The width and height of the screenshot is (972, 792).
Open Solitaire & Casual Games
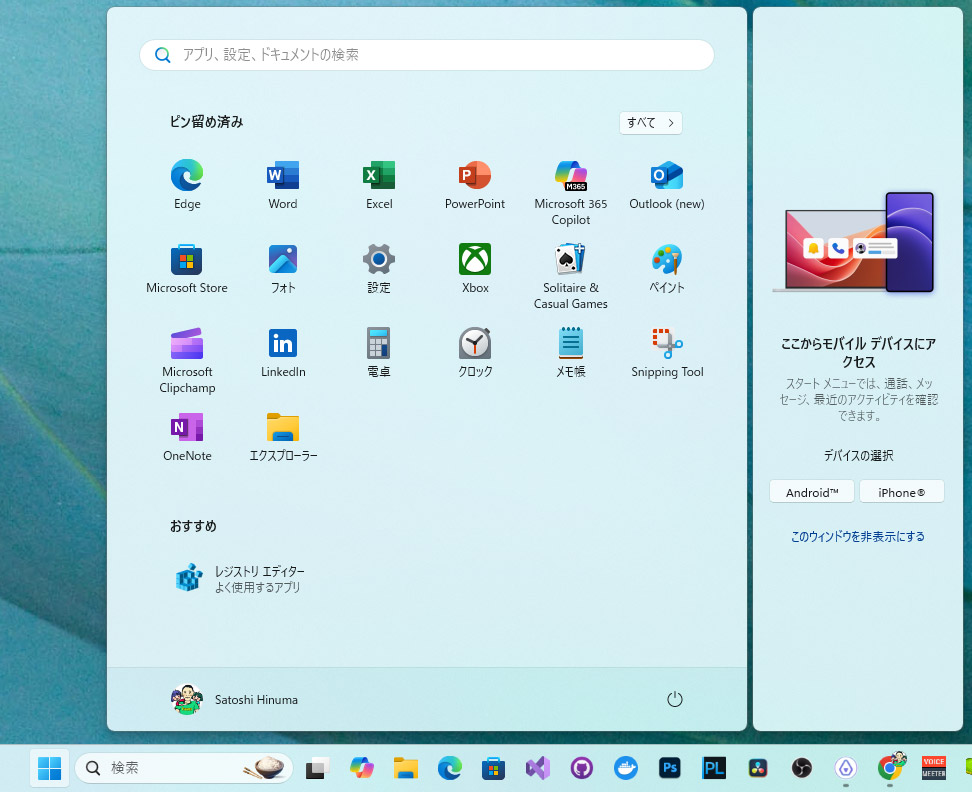coord(571,276)
